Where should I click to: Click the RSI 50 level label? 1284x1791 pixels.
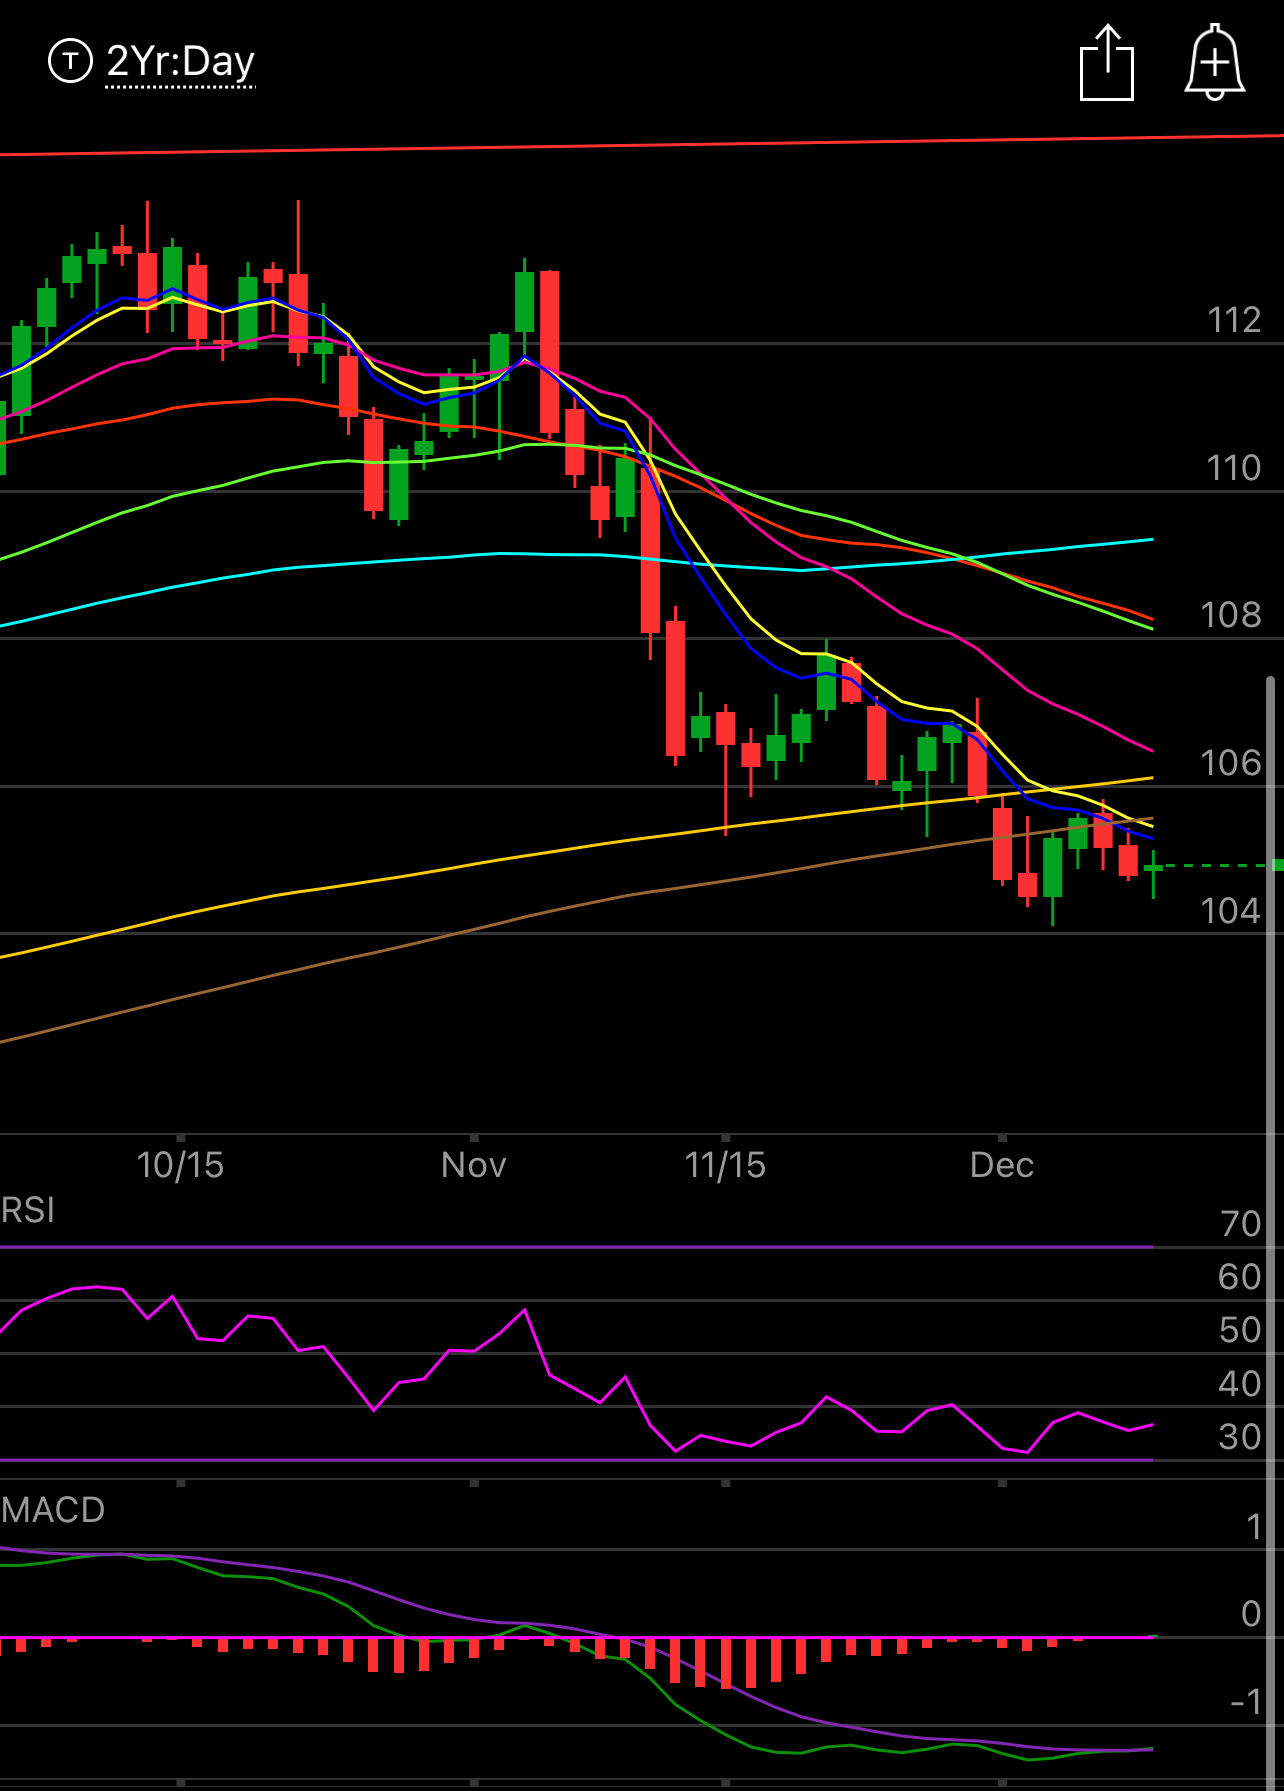tap(1240, 1330)
